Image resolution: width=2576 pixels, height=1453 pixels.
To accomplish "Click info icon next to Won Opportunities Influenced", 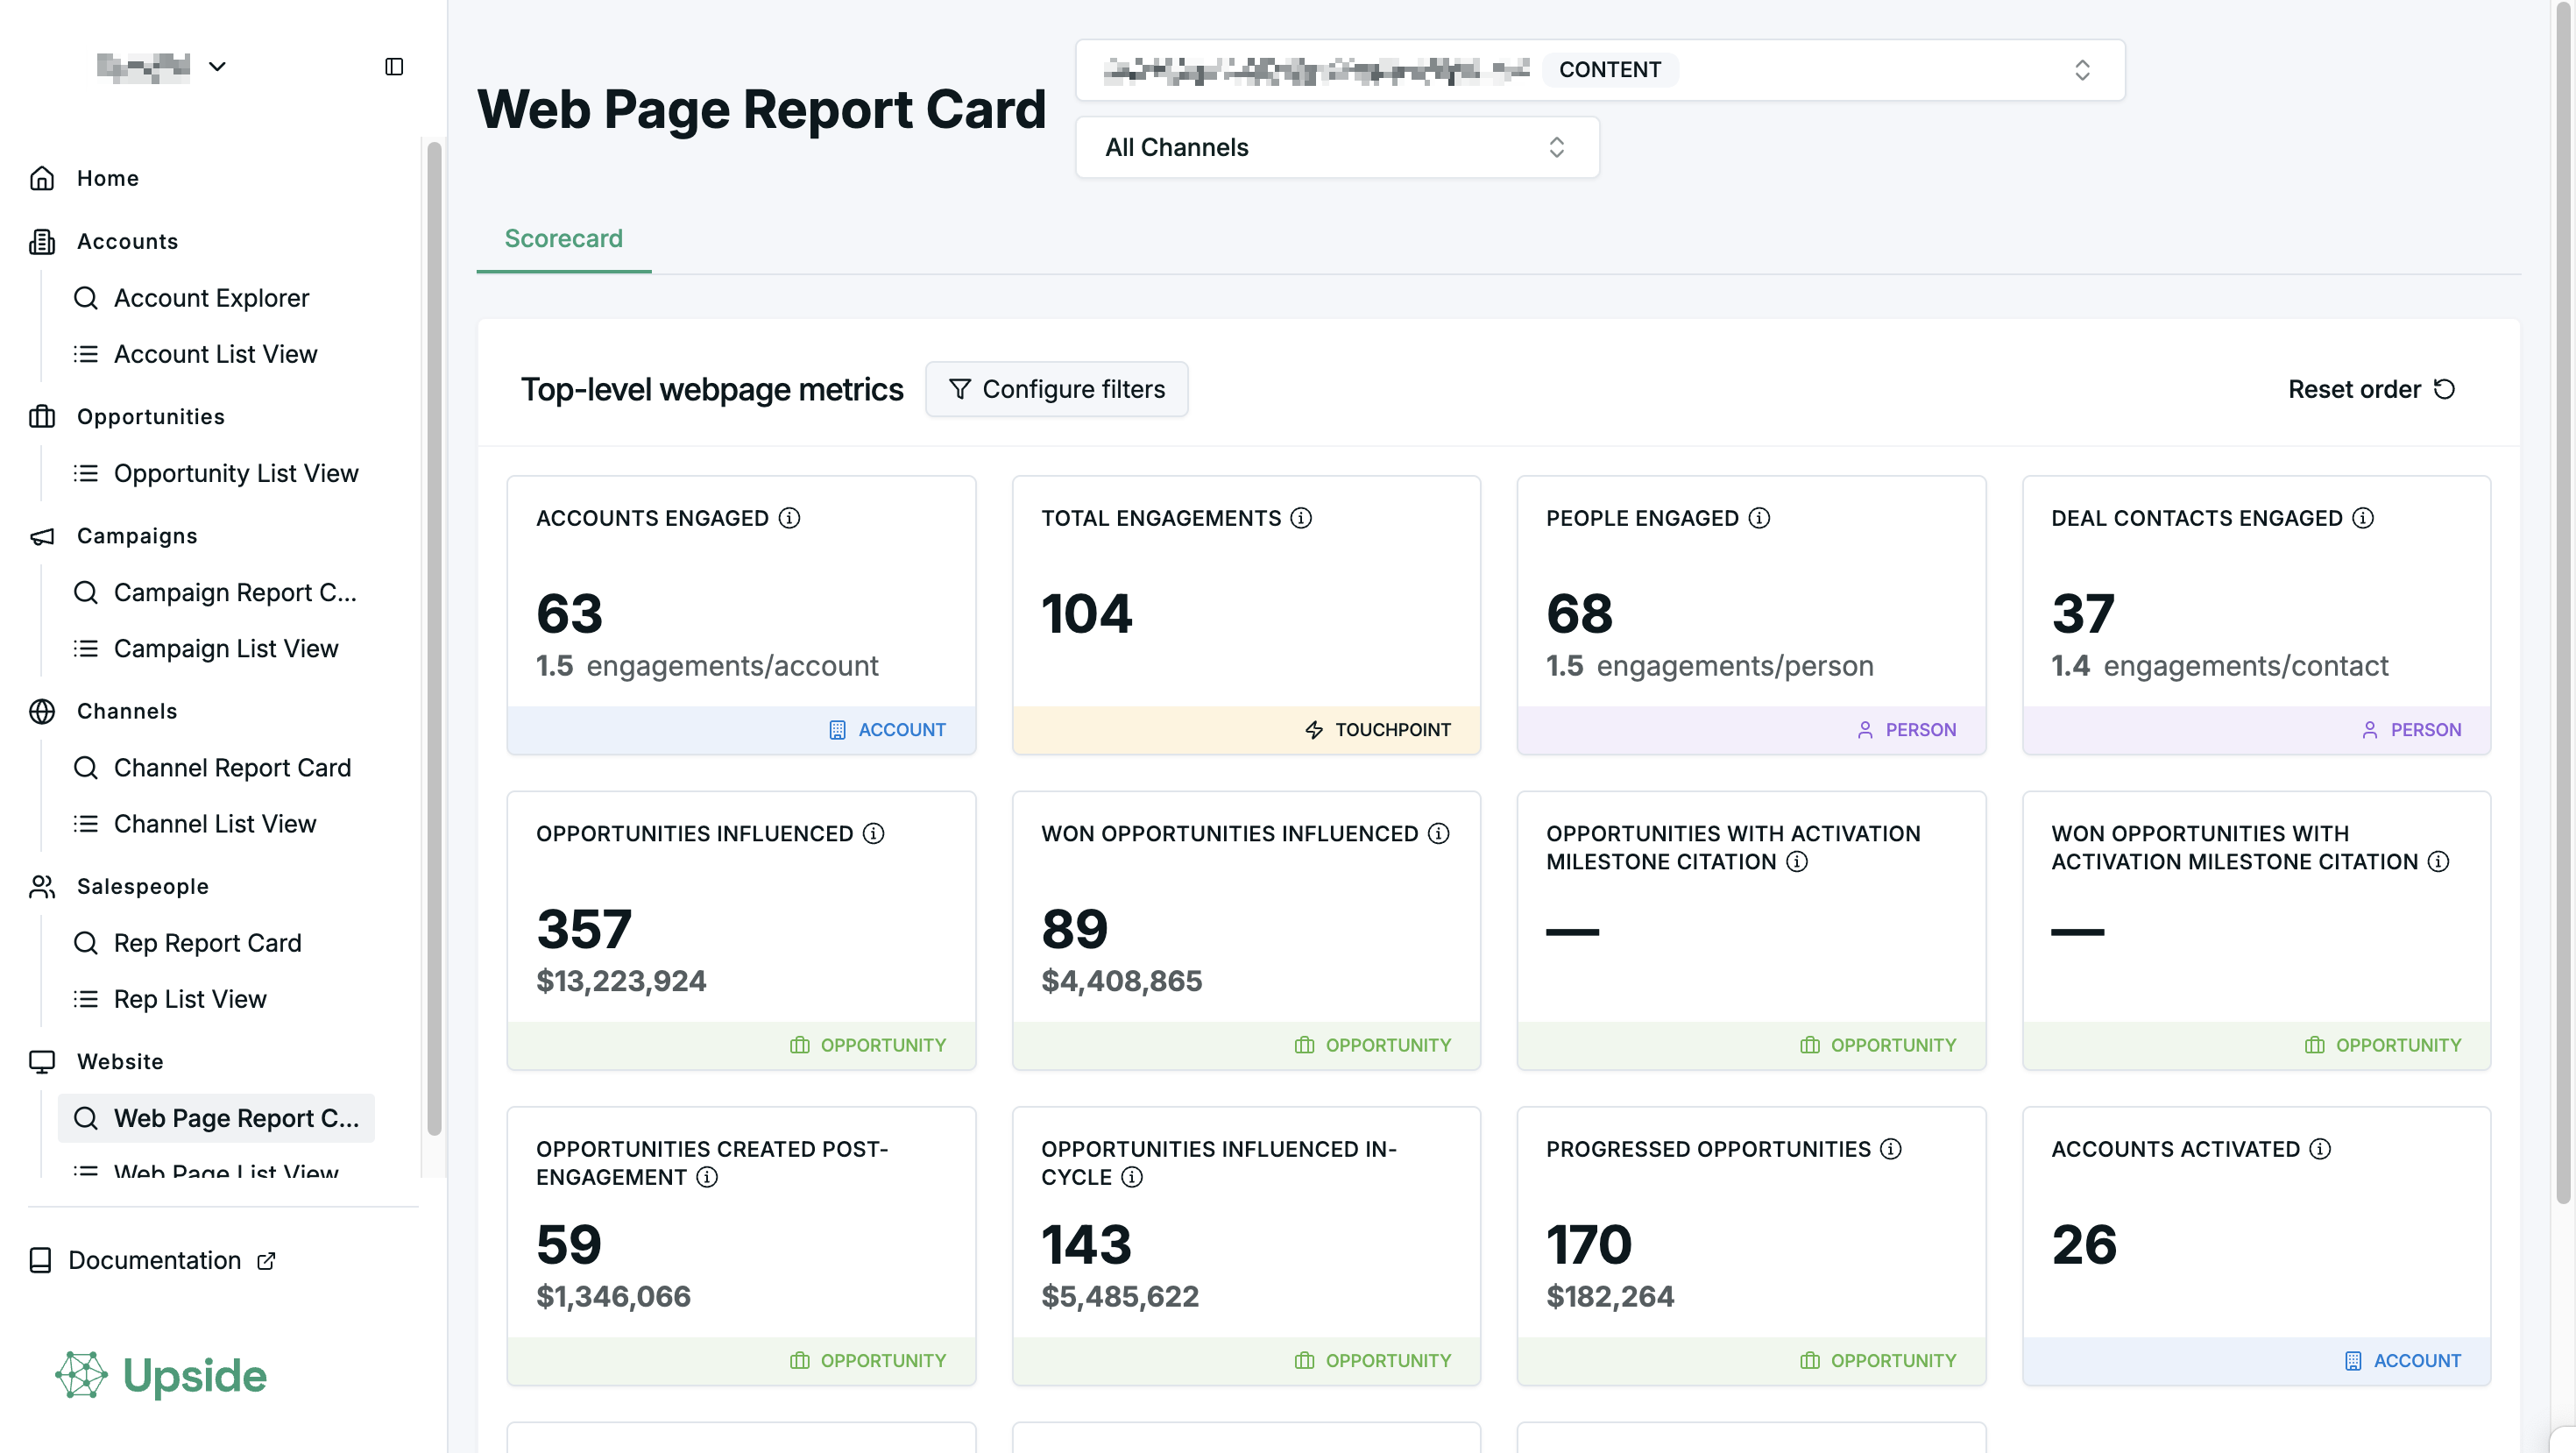I will click(x=1438, y=834).
